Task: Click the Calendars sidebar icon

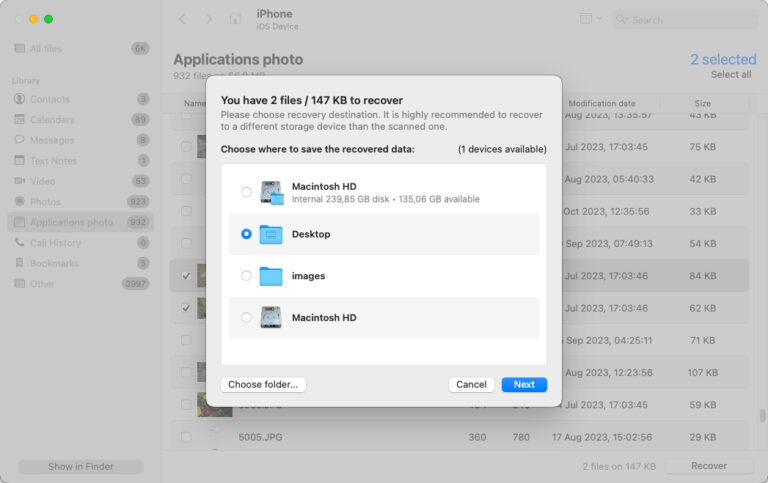Action: coord(20,120)
